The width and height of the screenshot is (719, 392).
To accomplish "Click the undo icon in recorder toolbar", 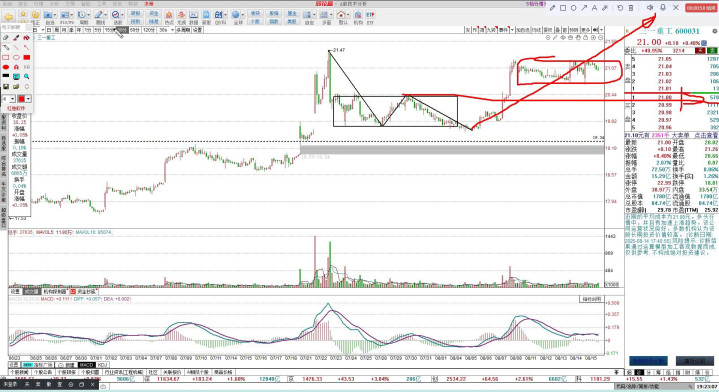I will tap(620, 8).
